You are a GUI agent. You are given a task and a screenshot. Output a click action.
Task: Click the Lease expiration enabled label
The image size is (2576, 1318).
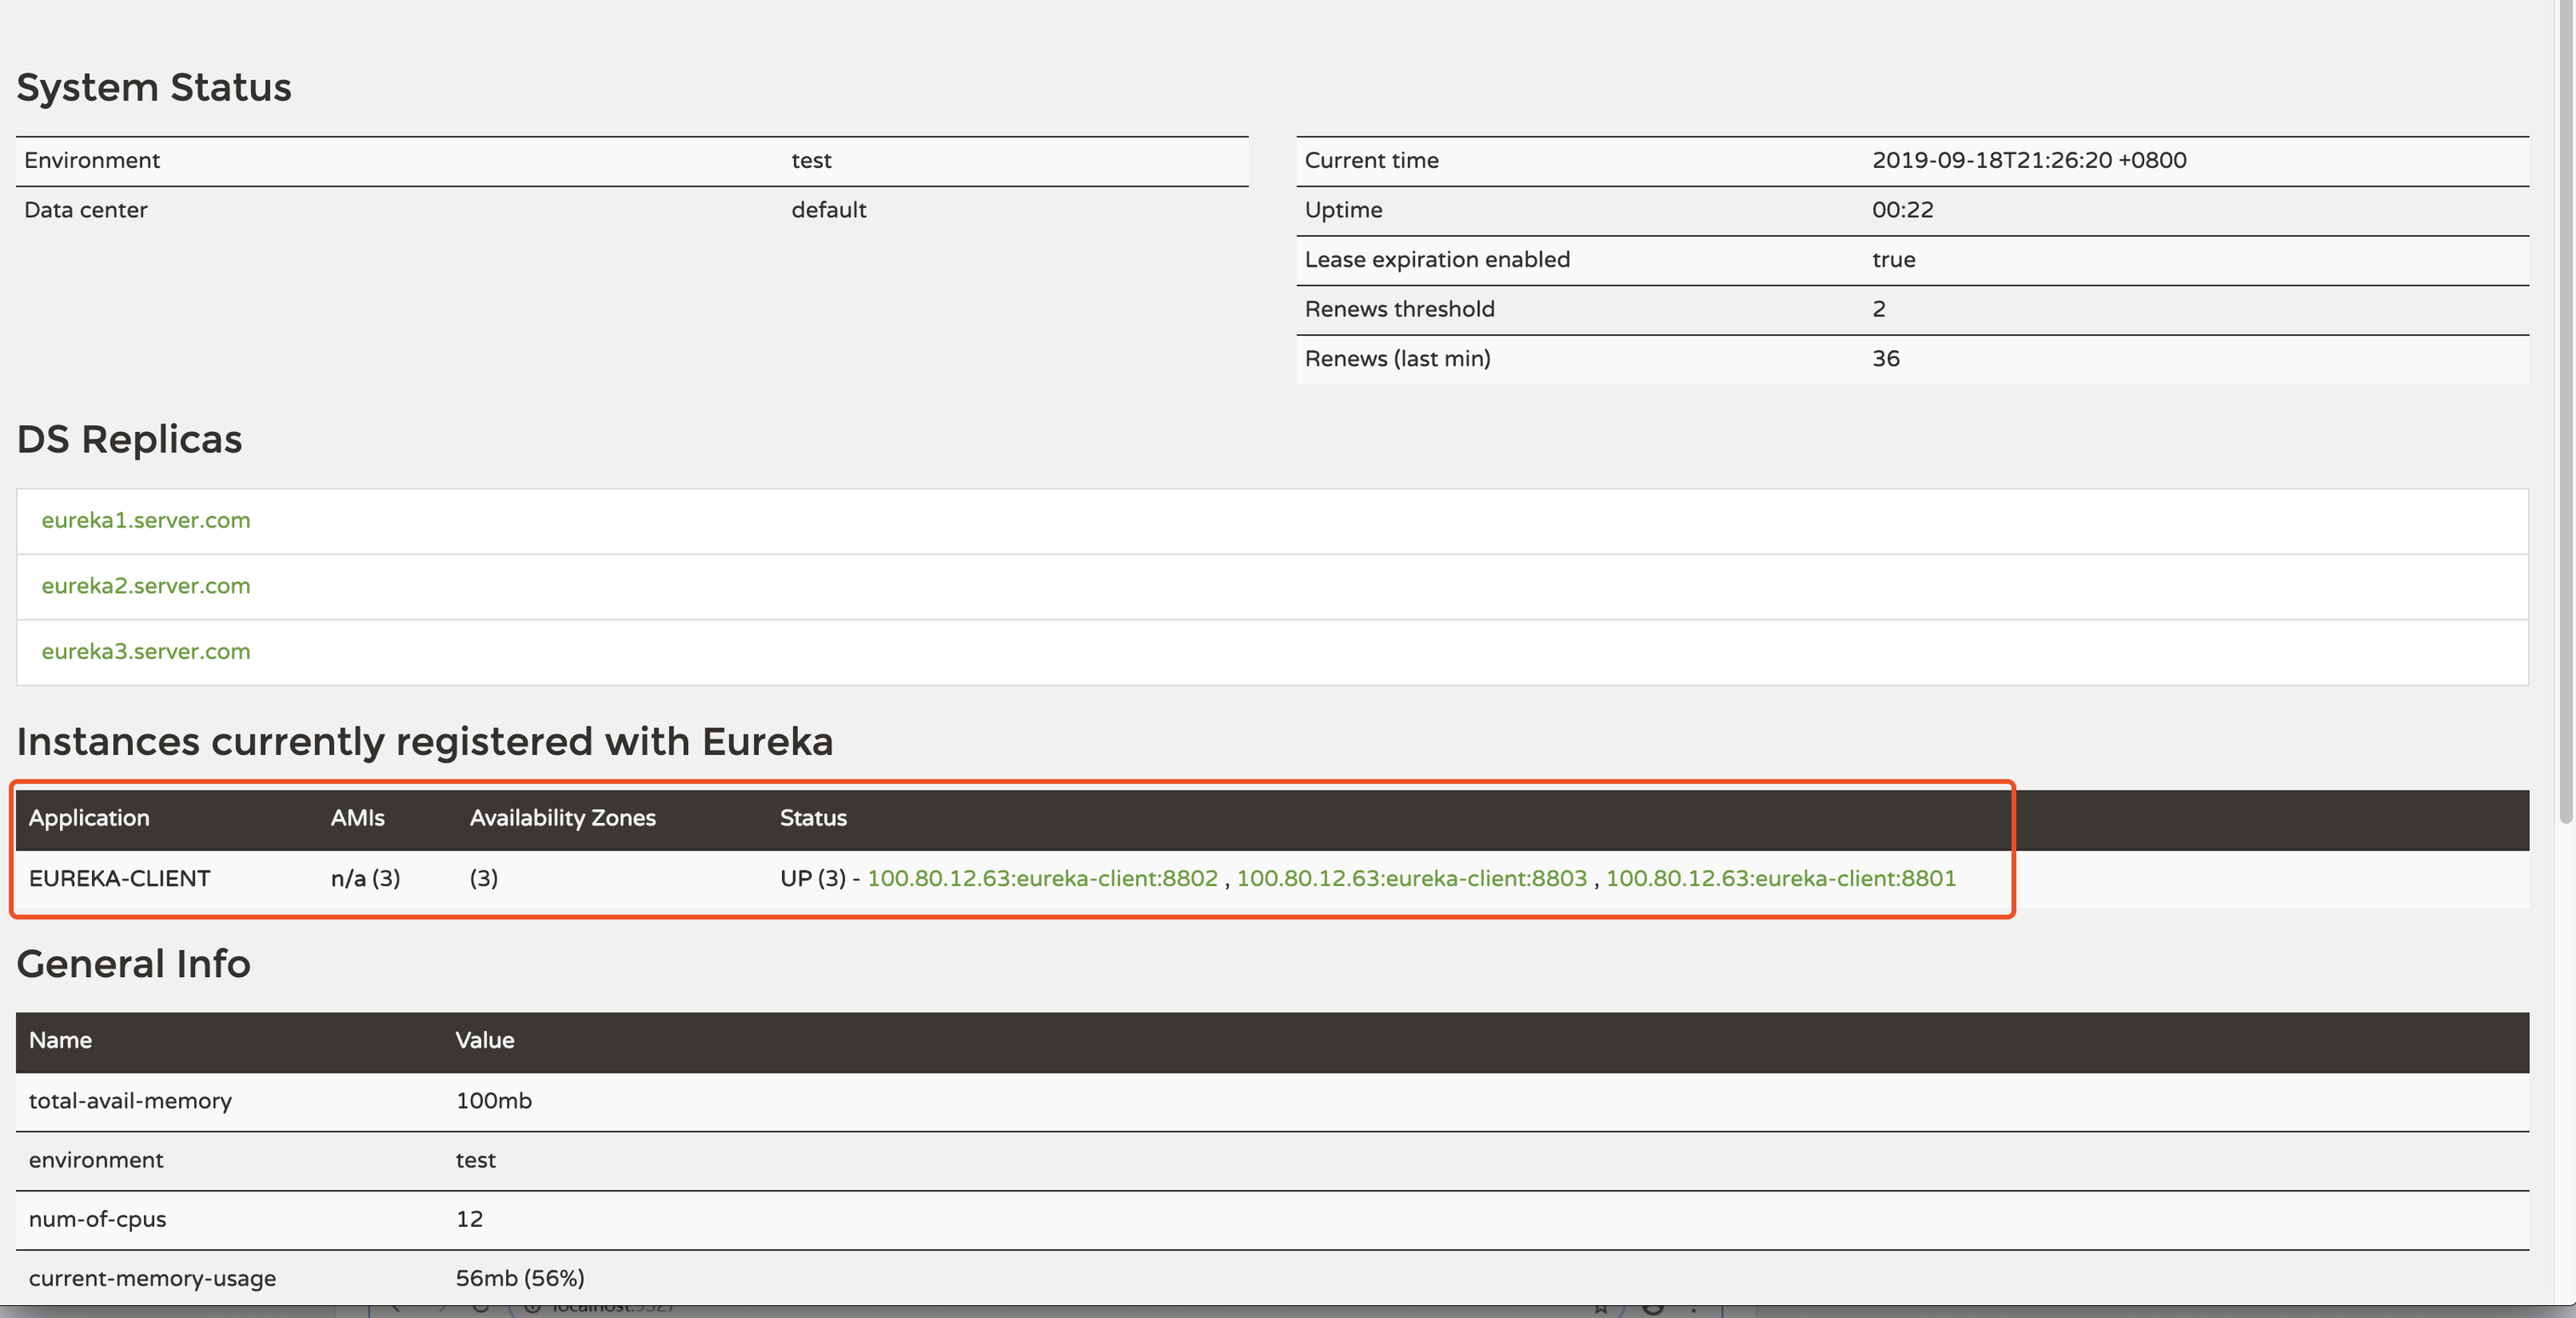1437,259
